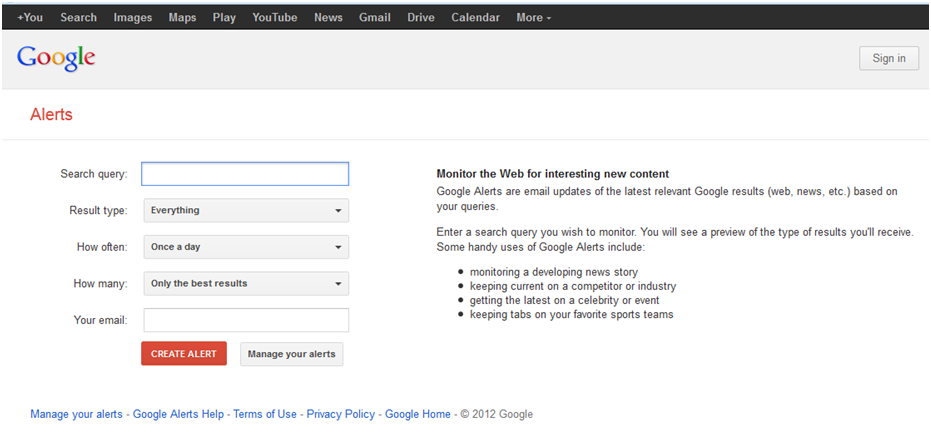Expand the More menu in top bar
This screenshot has height=446, width=931.
click(534, 18)
